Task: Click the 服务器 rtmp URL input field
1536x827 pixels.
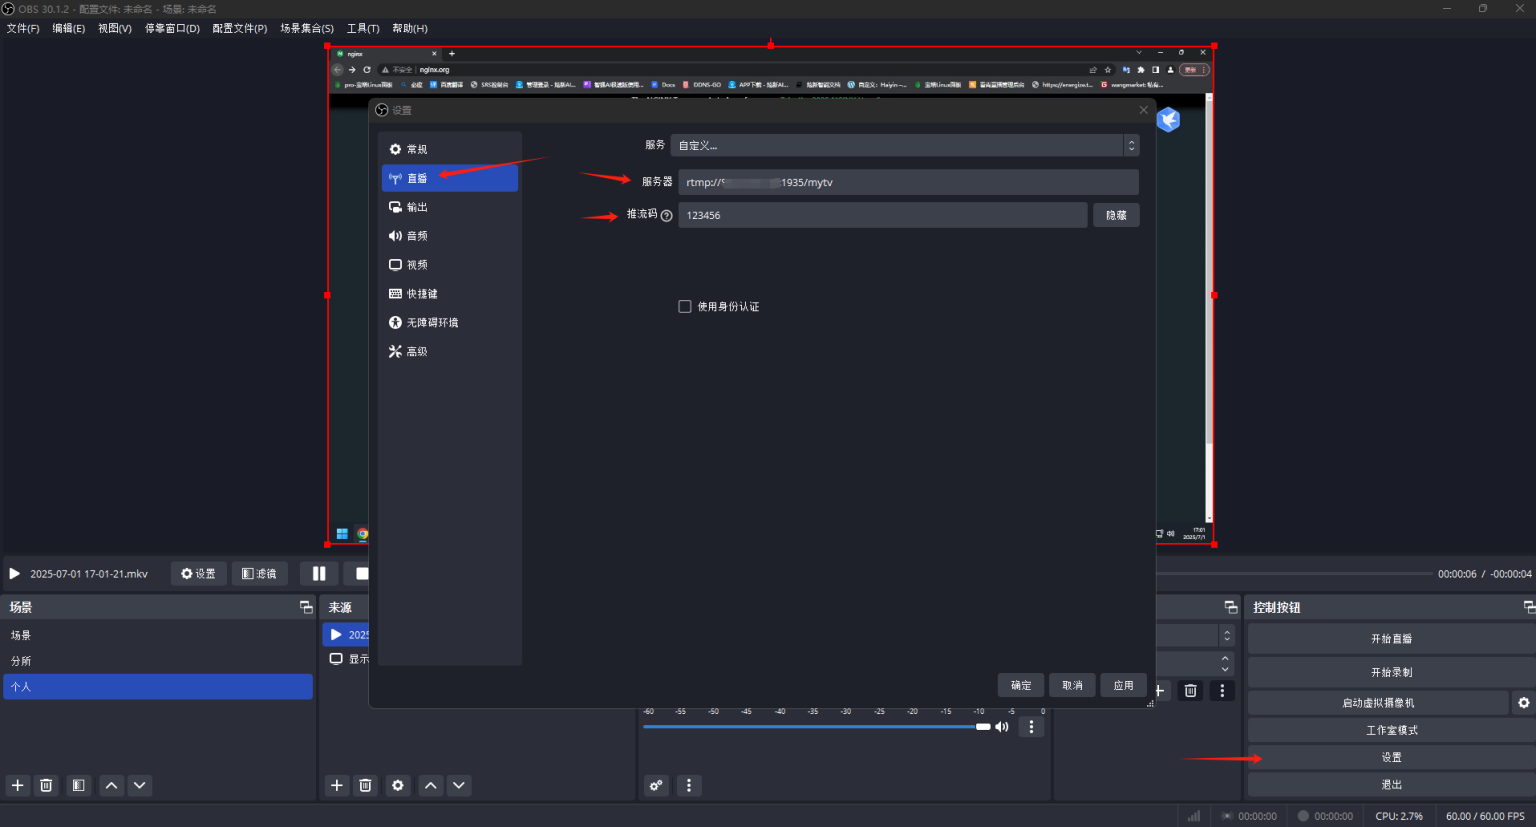Action: pos(907,182)
